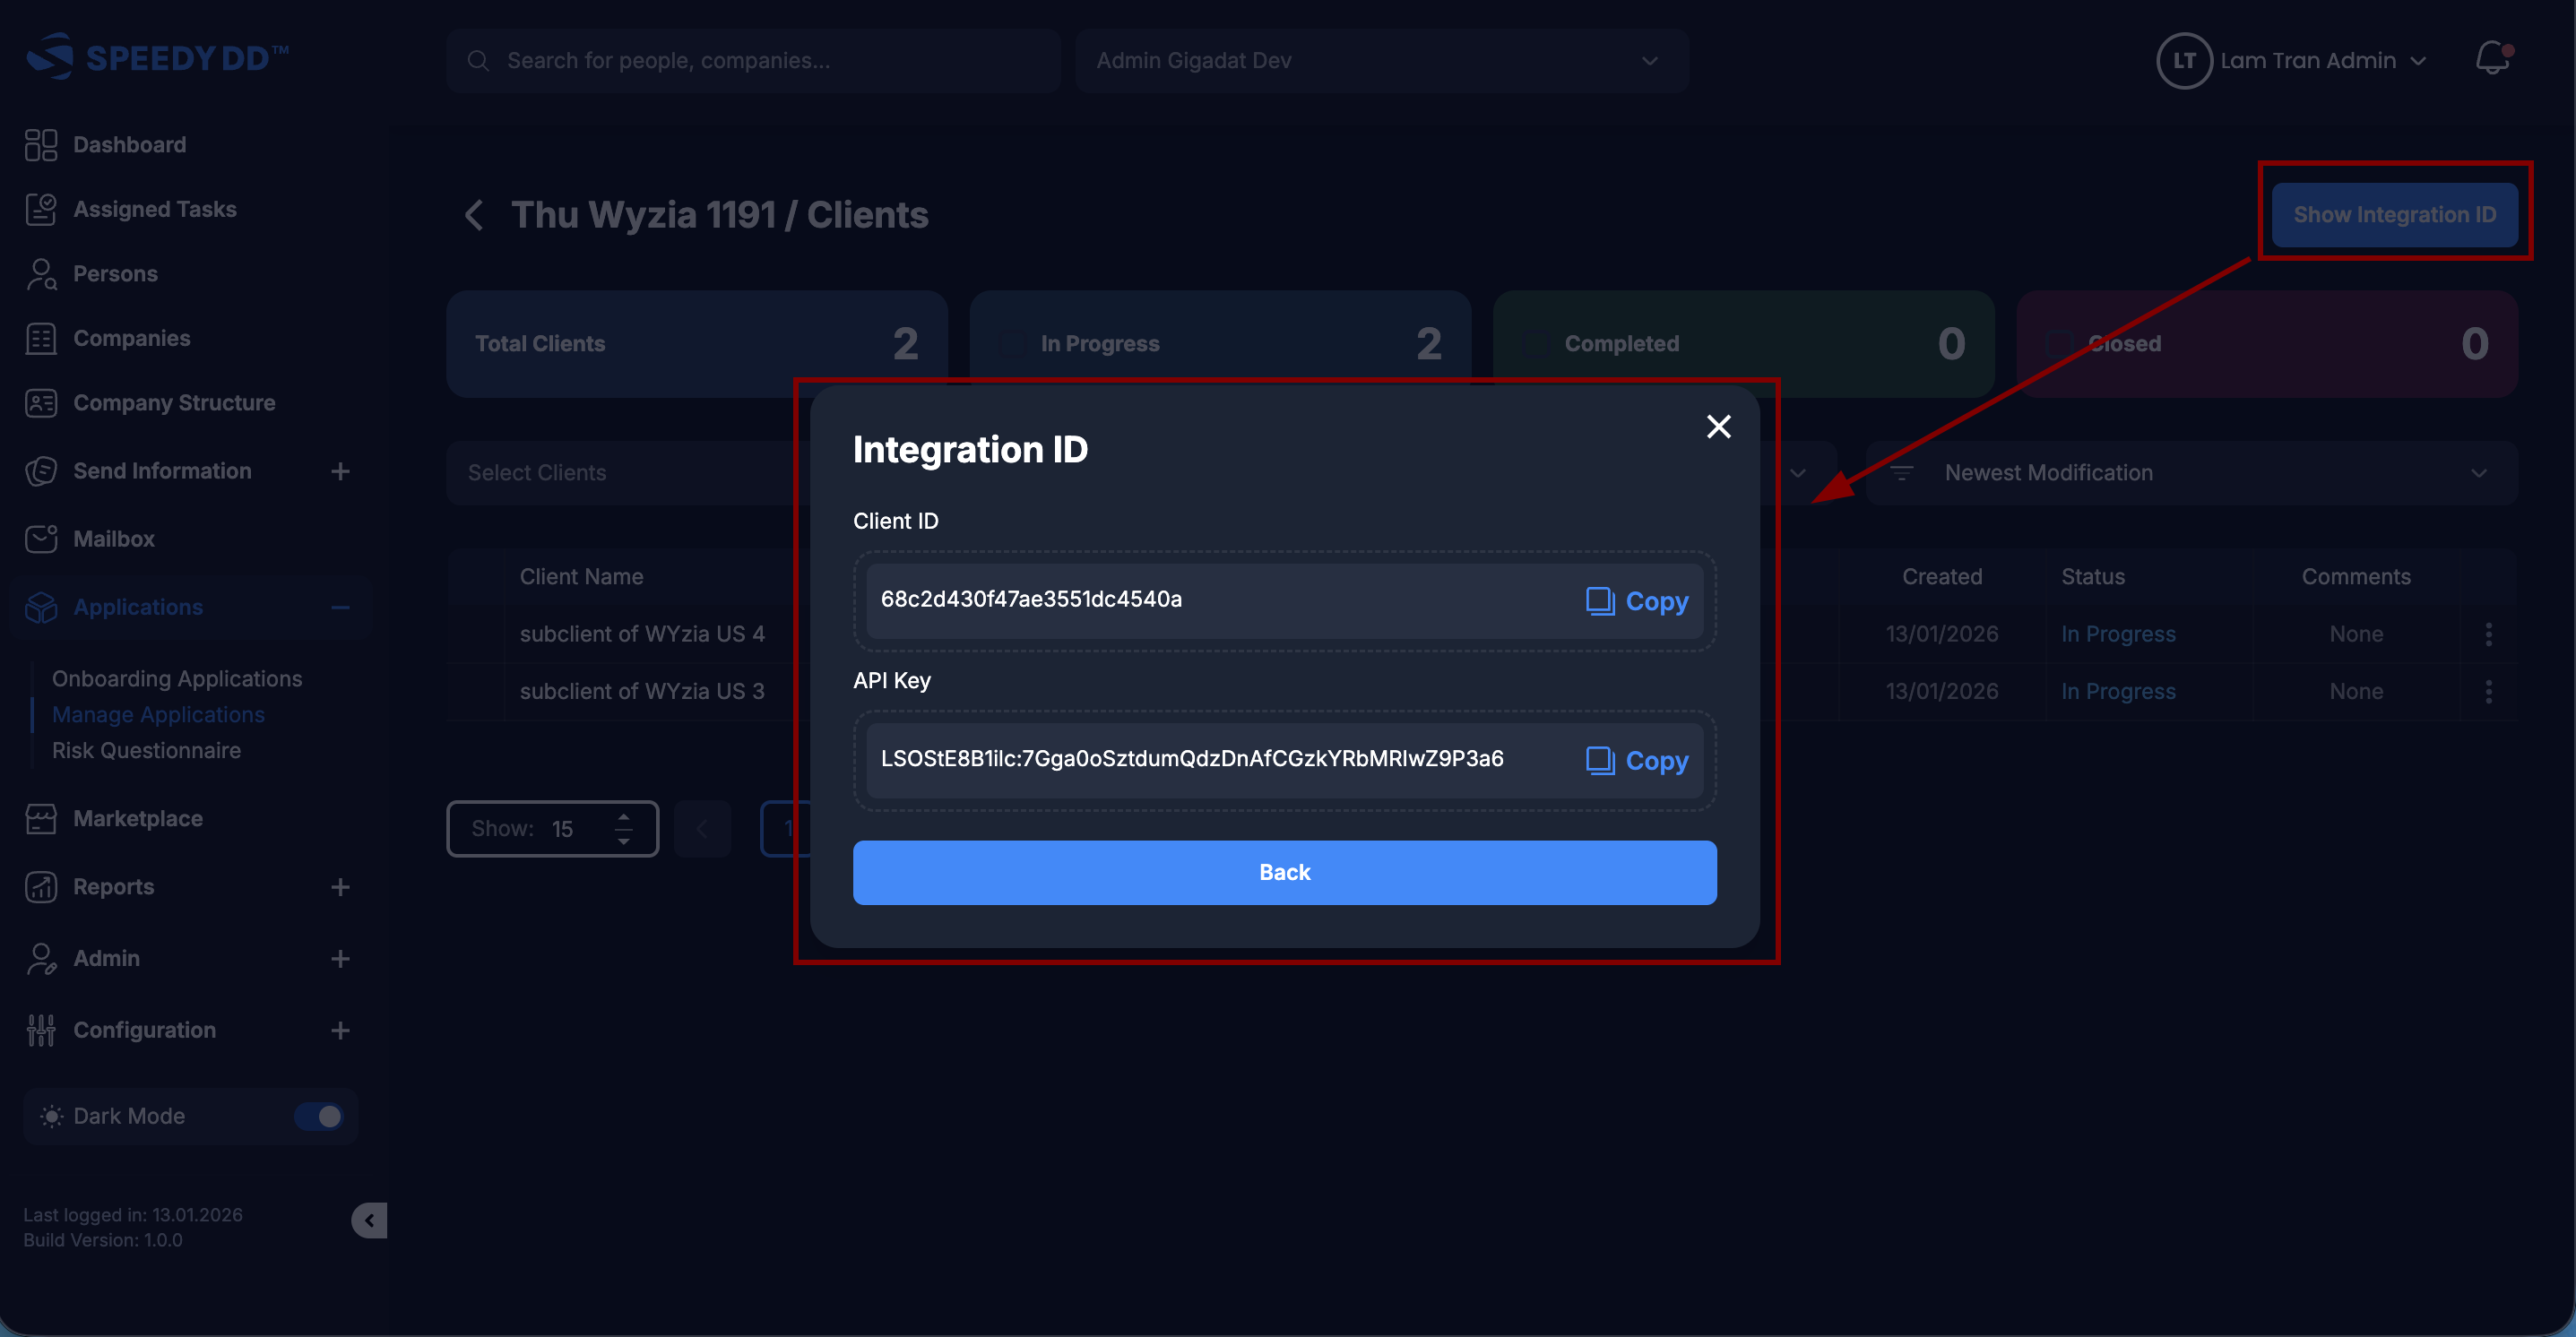This screenshot has height=1337, width=2576.
Task: Close the Integration ID dialog
Action: click(x=1718, y=427)
